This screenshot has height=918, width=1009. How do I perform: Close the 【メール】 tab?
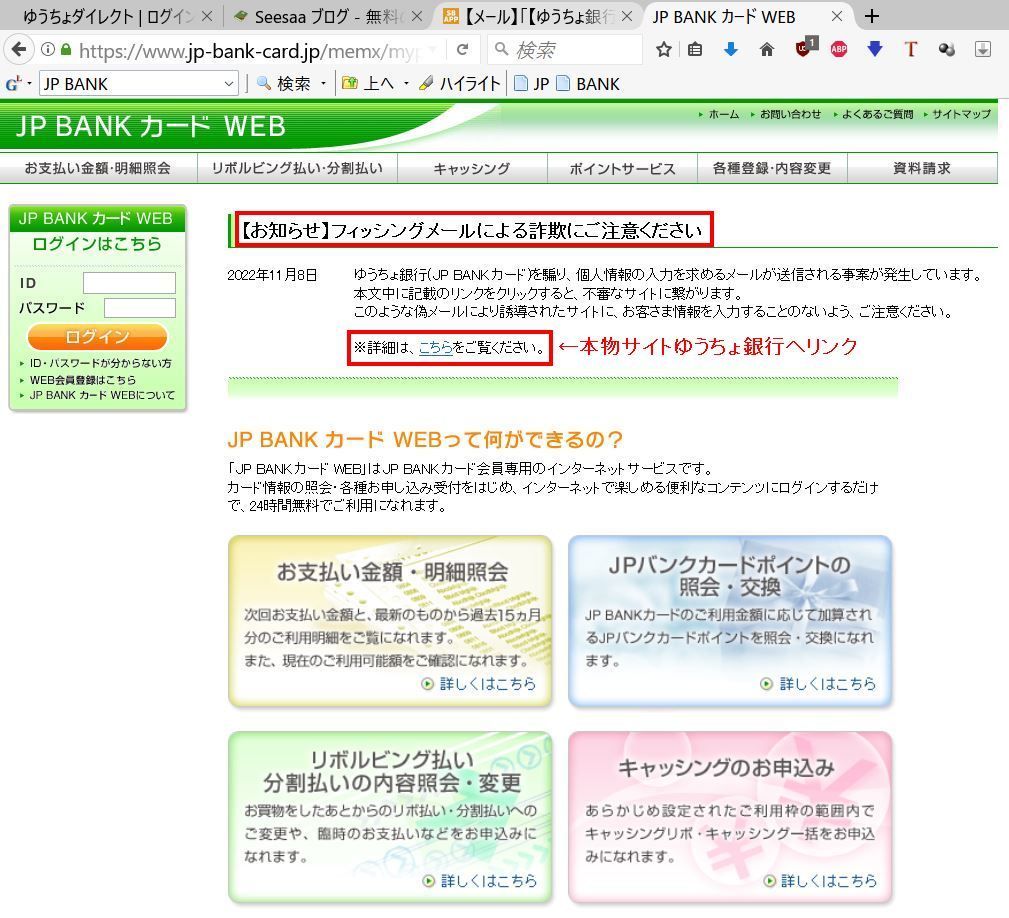tap(627, 17)
